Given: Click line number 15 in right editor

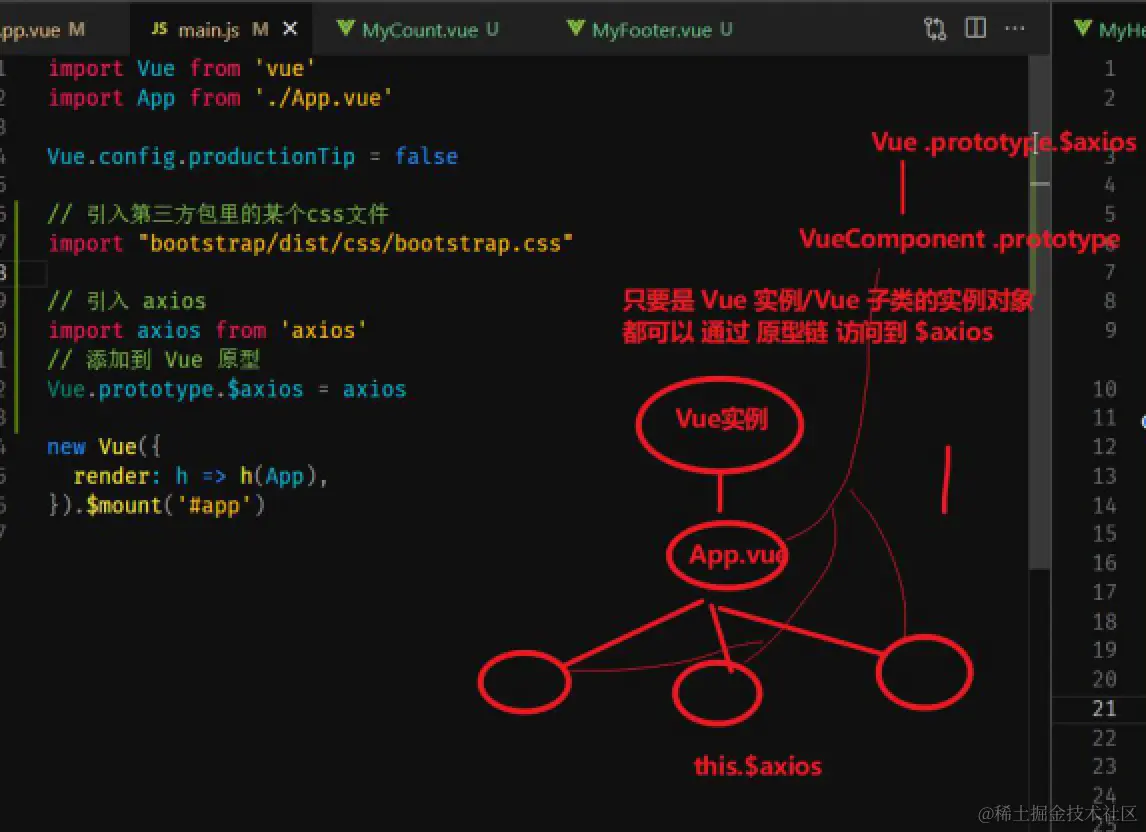Looking at the screenshot, I should click(1104, 534).
